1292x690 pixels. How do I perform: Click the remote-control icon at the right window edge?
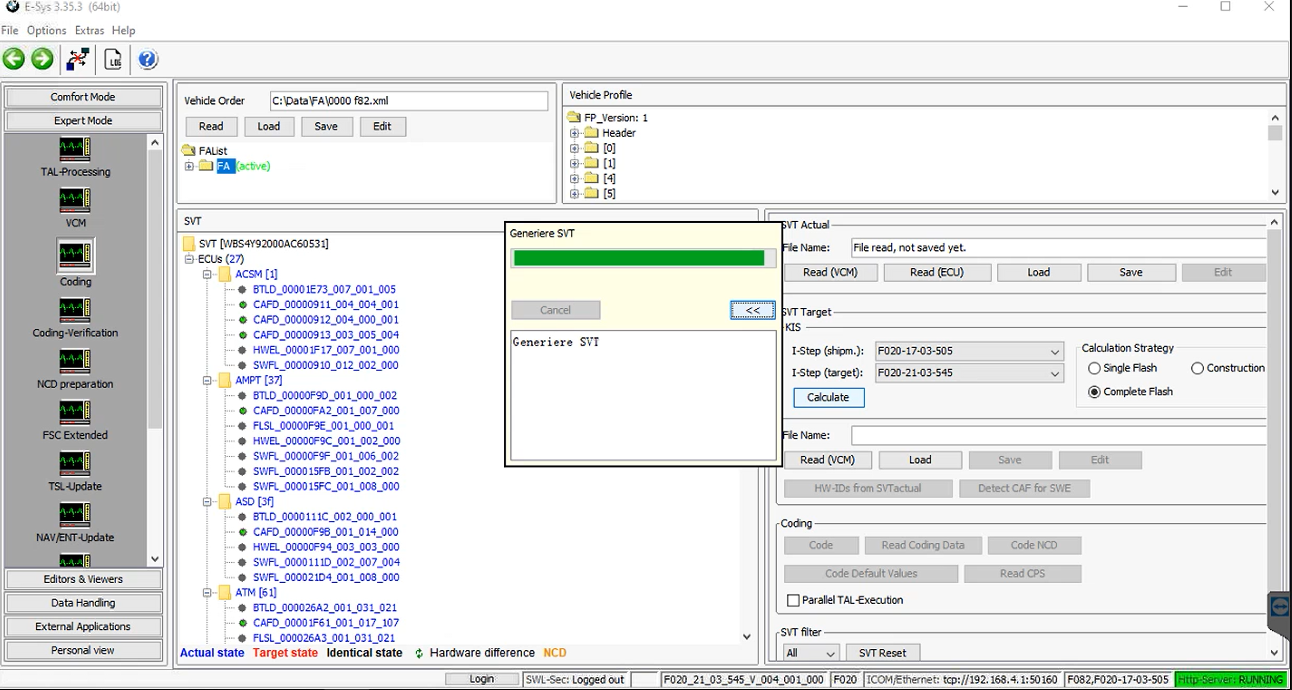[x=1279, y=606]
